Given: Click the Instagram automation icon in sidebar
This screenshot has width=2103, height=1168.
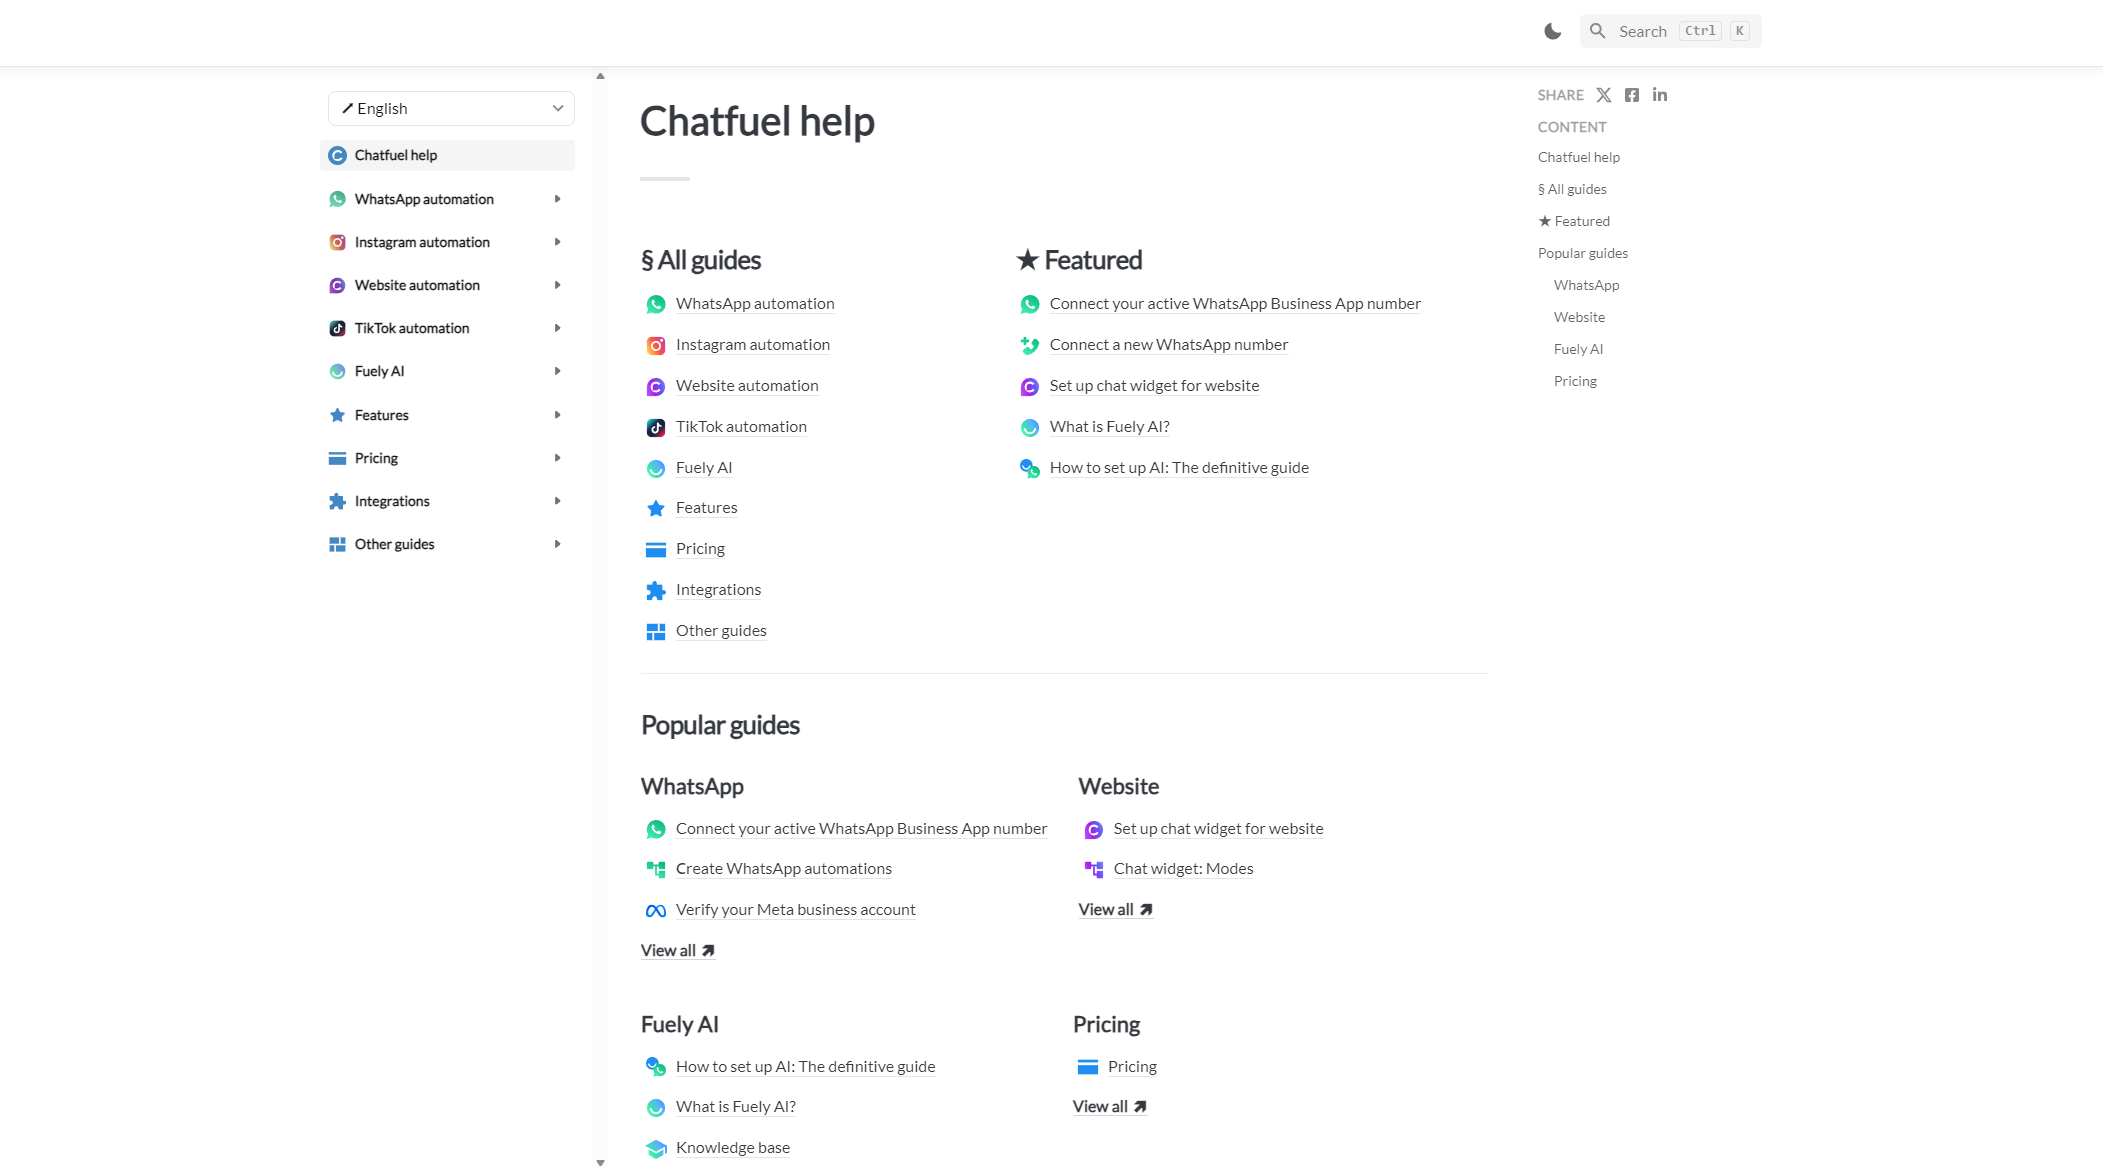Looking at the screenshot, I should [x=338, y=242].
